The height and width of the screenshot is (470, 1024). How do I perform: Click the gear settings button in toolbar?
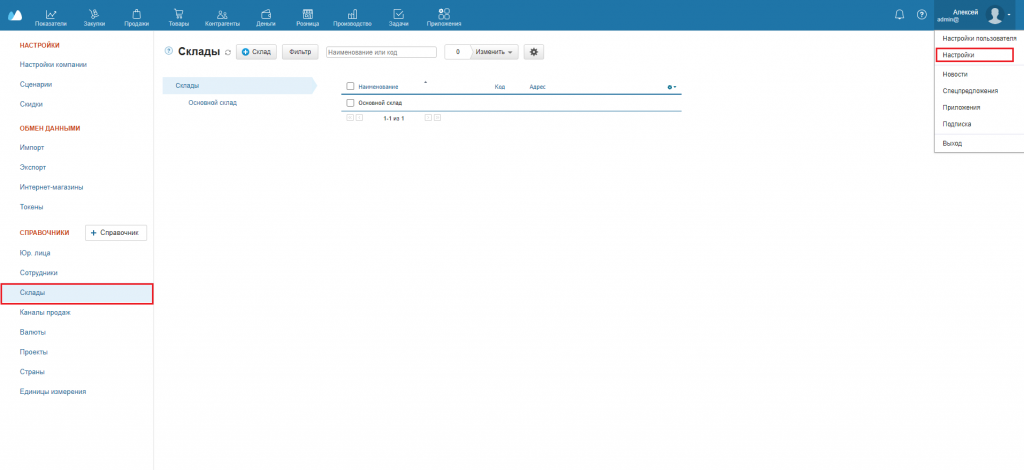(534, 52)
